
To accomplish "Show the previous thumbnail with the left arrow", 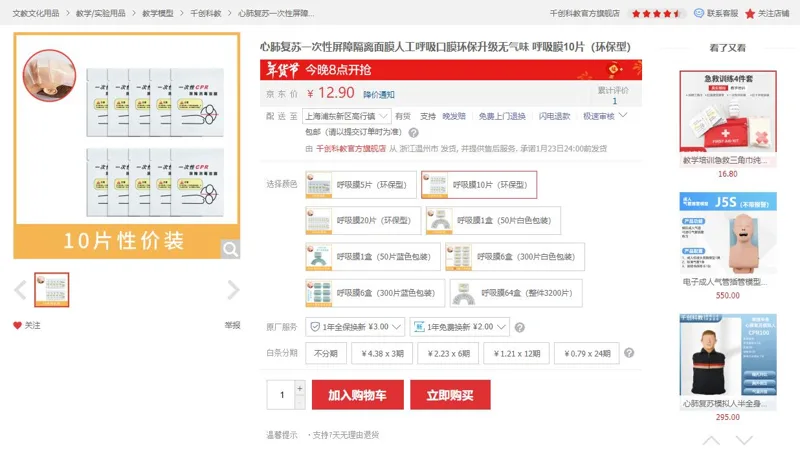I will (x=20, y=290).
